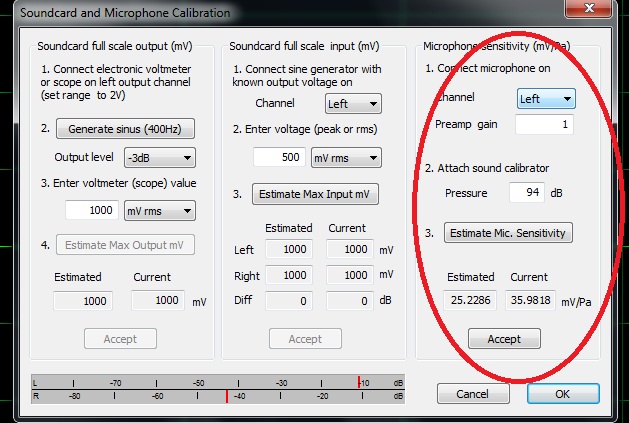Viewport: 629px width, 423px height.
Task: Click Accept under Microphone sensitivity
Action: point(504,339)
